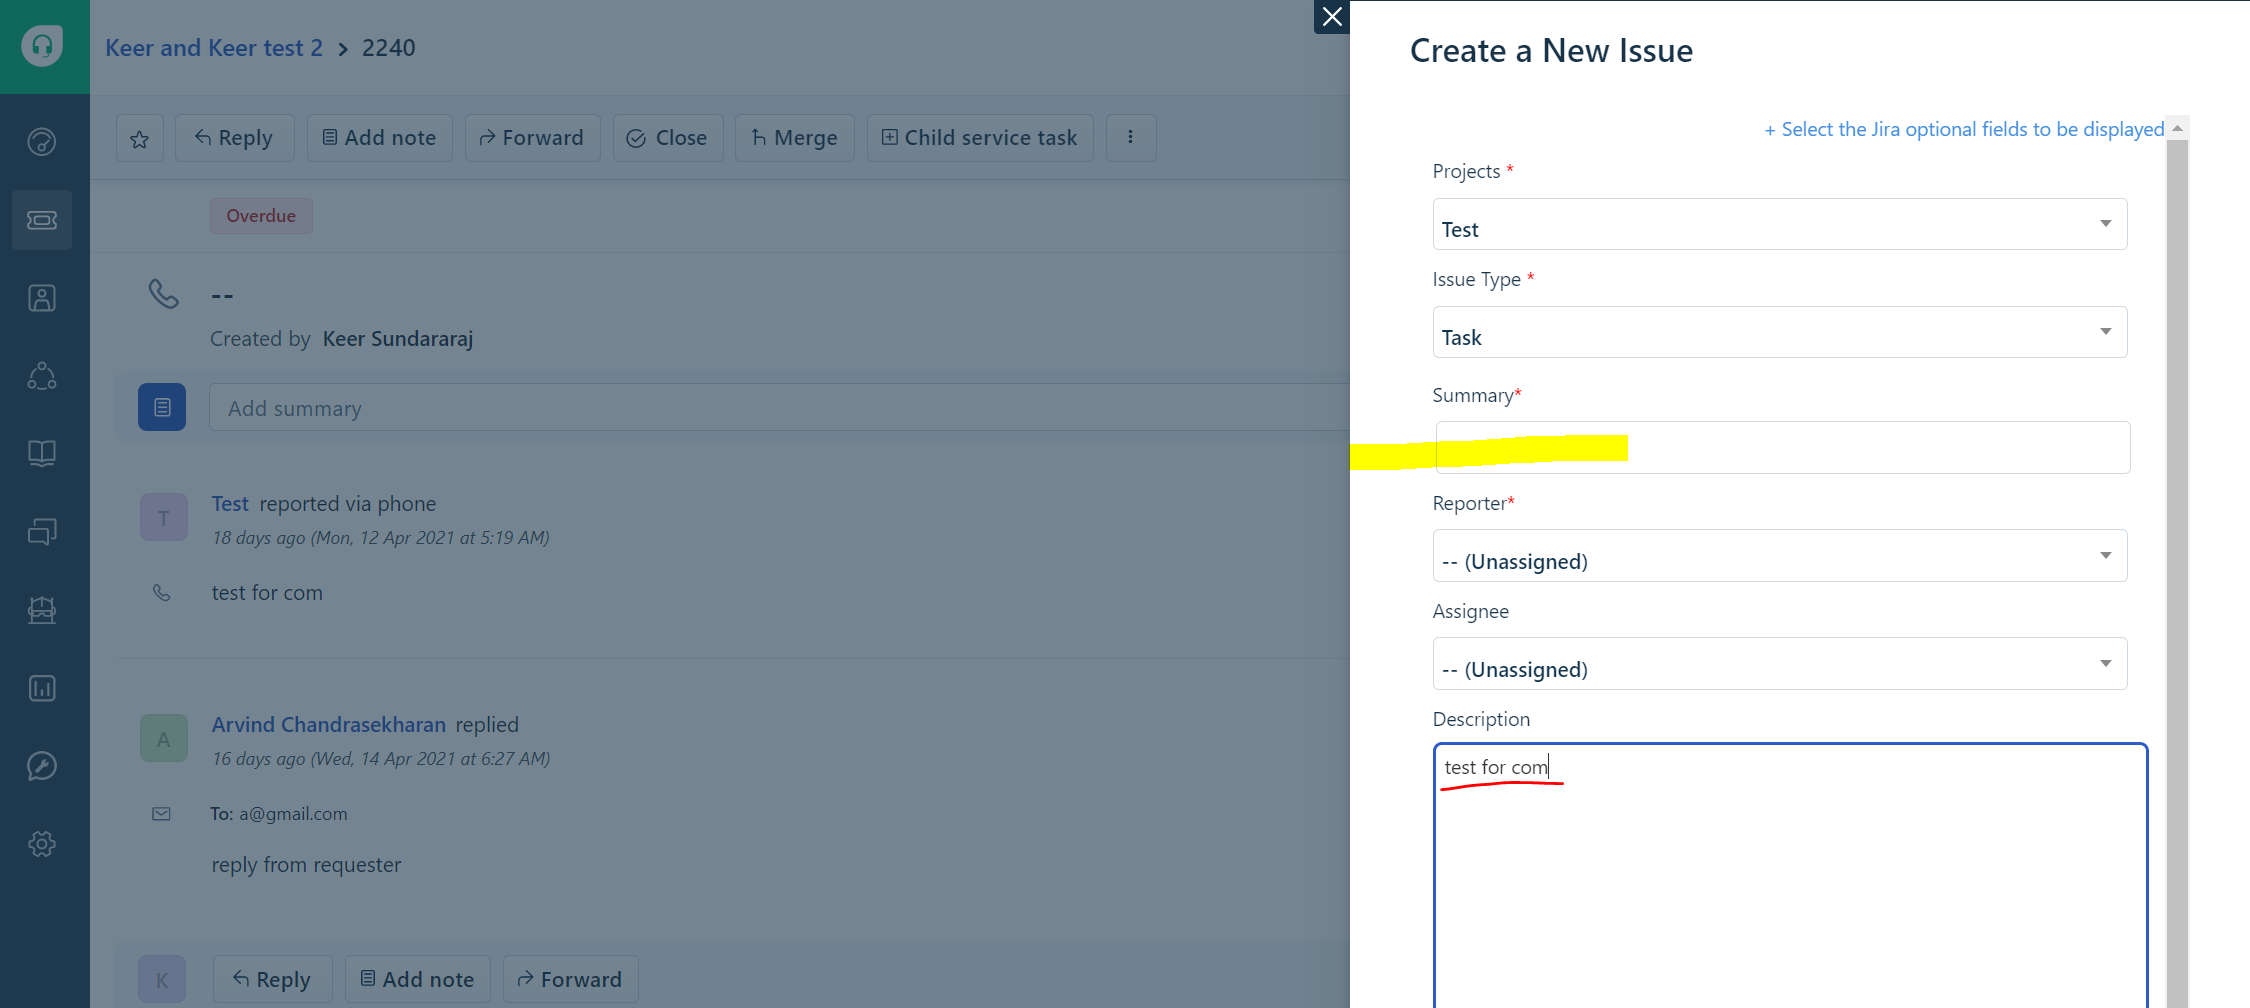This screenshot has width=2250, height=1008.
Task: Close the Create a New Issue panel
Action: tap(1332, 17)
